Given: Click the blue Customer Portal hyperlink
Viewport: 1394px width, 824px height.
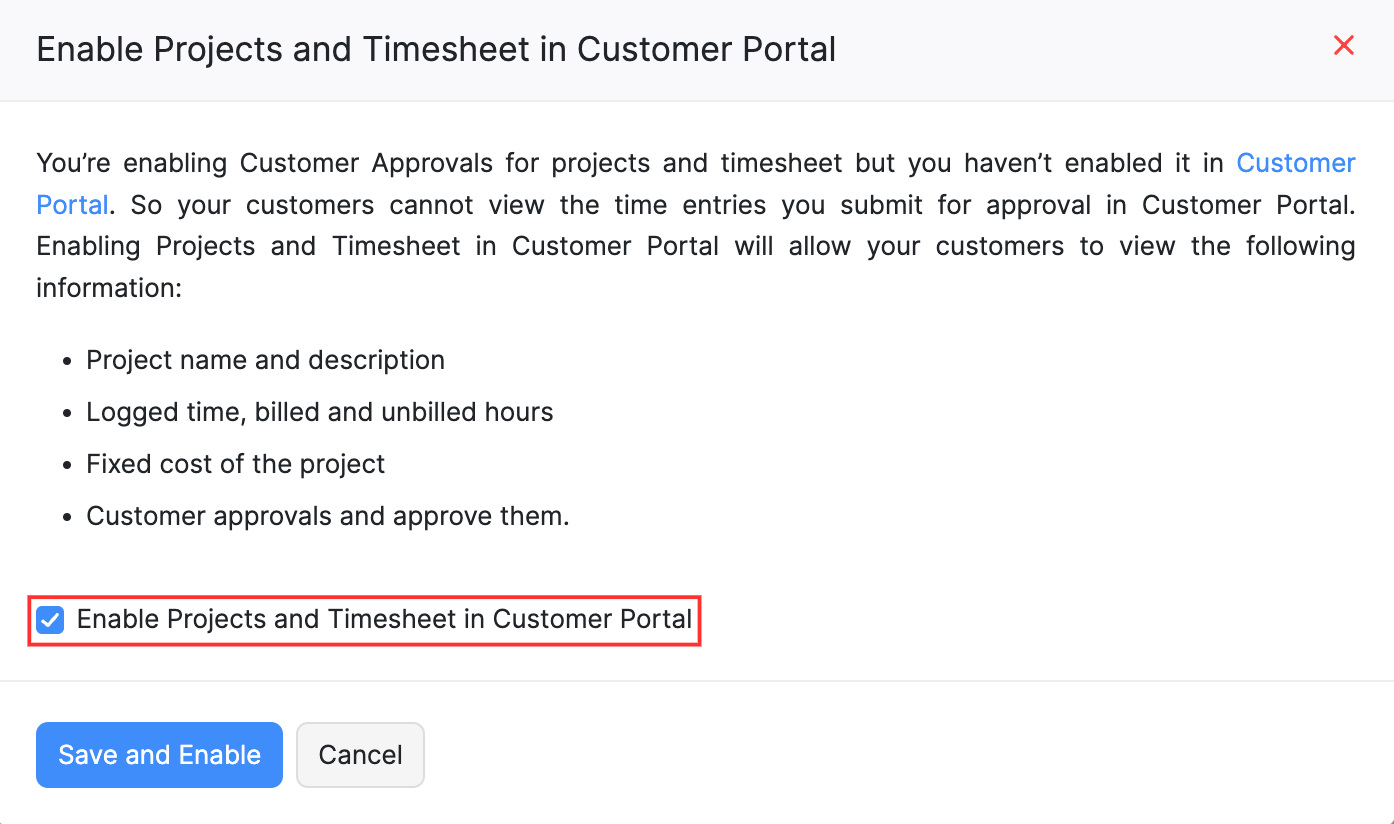Looking at the screenshot, I should pos(1296,163).
